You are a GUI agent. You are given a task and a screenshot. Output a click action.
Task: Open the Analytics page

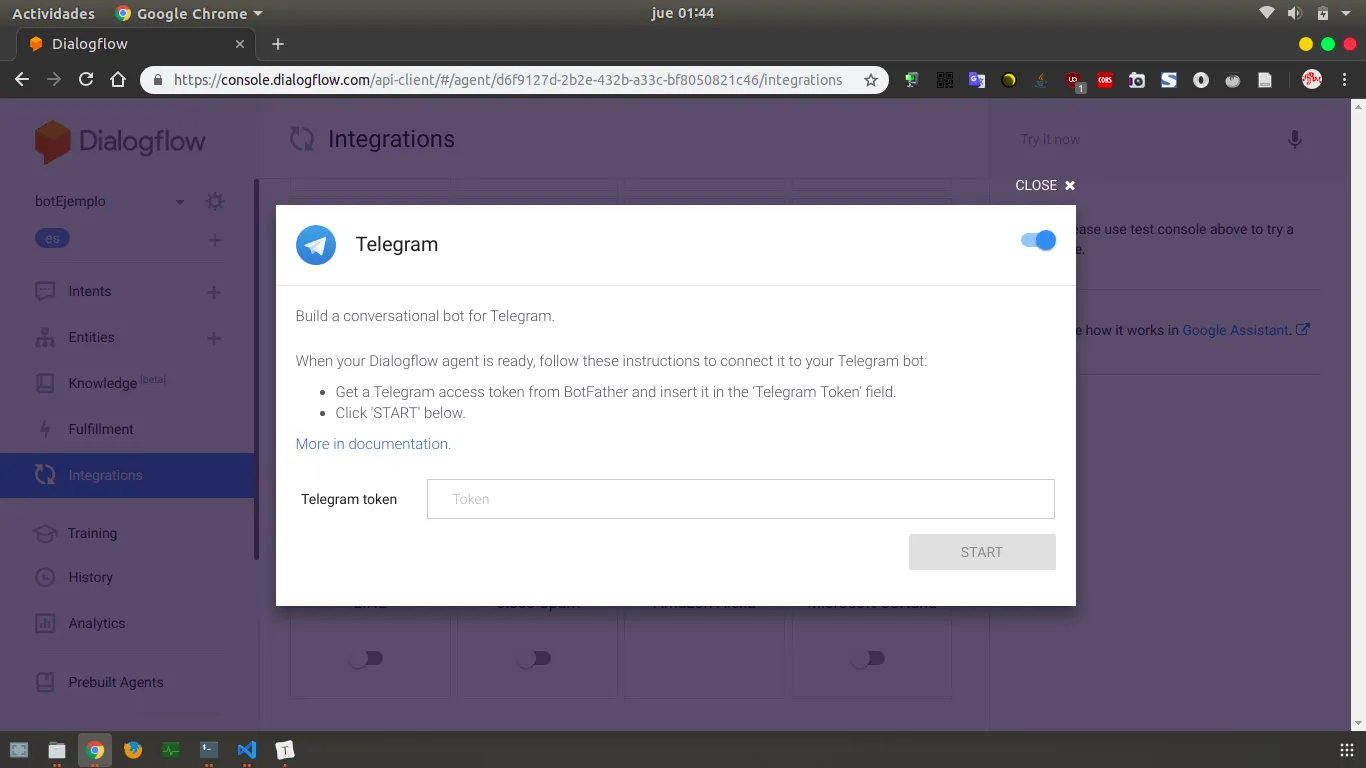94,623
